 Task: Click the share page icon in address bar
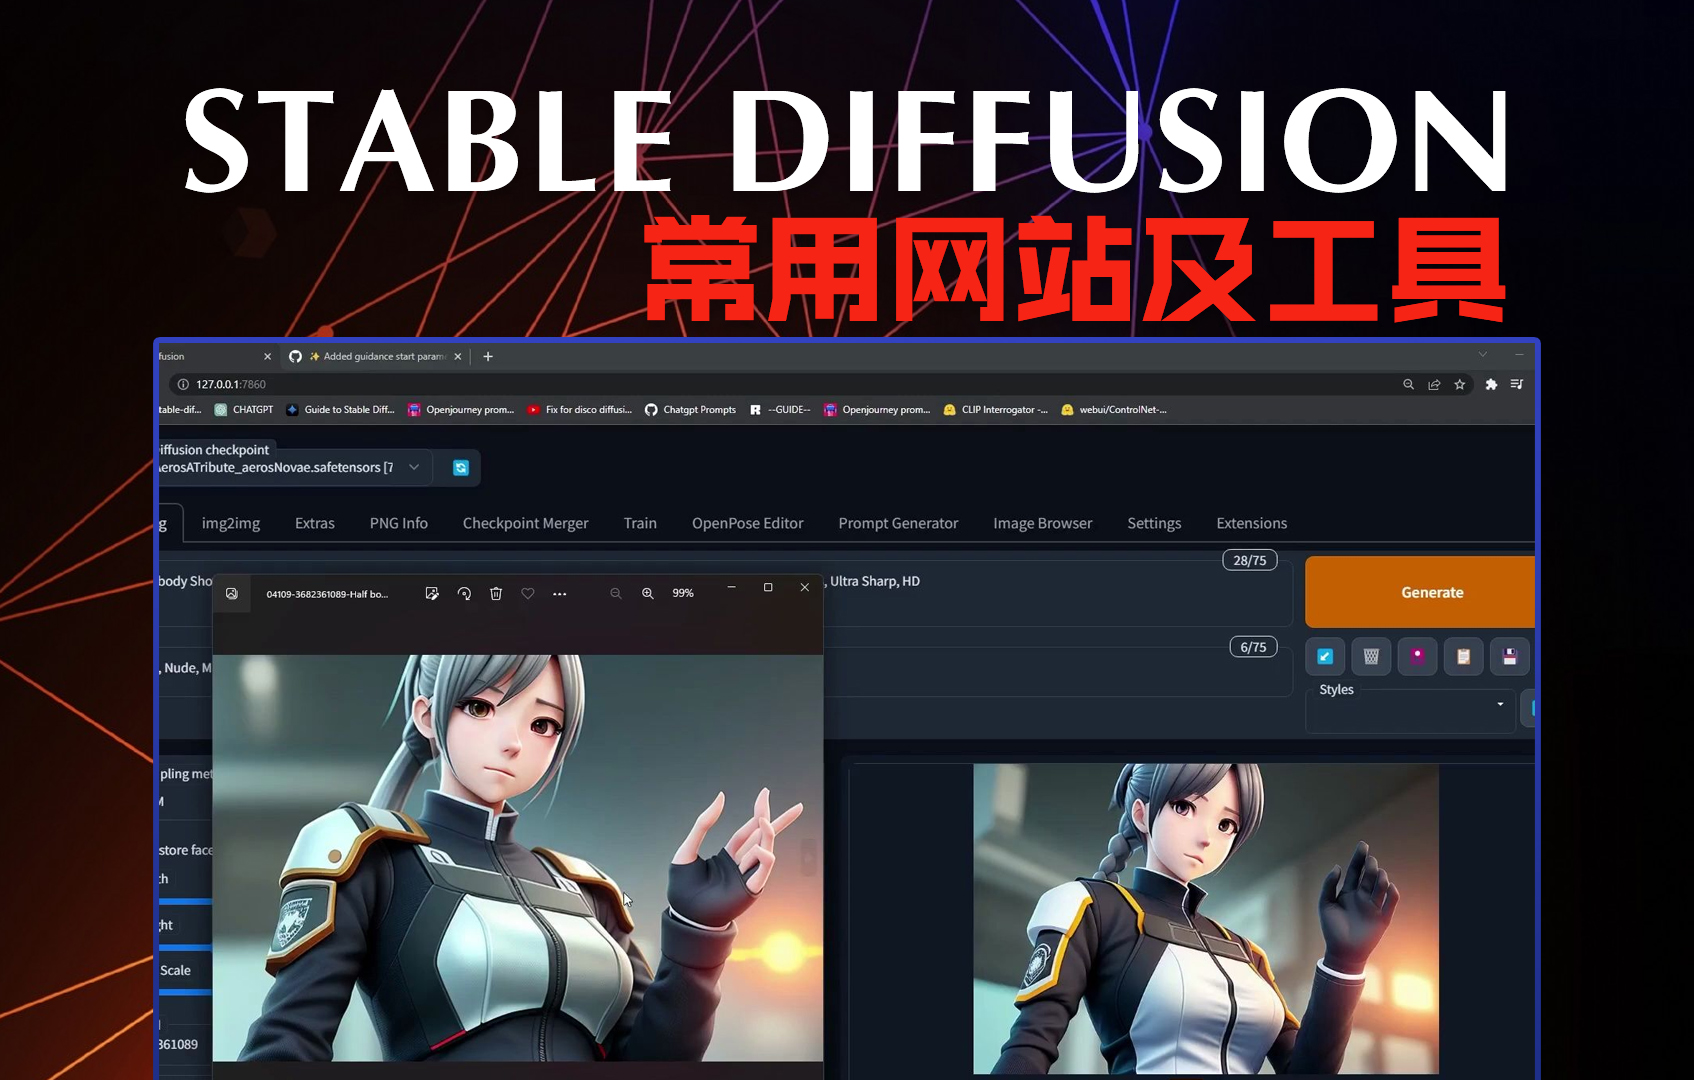1434,384
